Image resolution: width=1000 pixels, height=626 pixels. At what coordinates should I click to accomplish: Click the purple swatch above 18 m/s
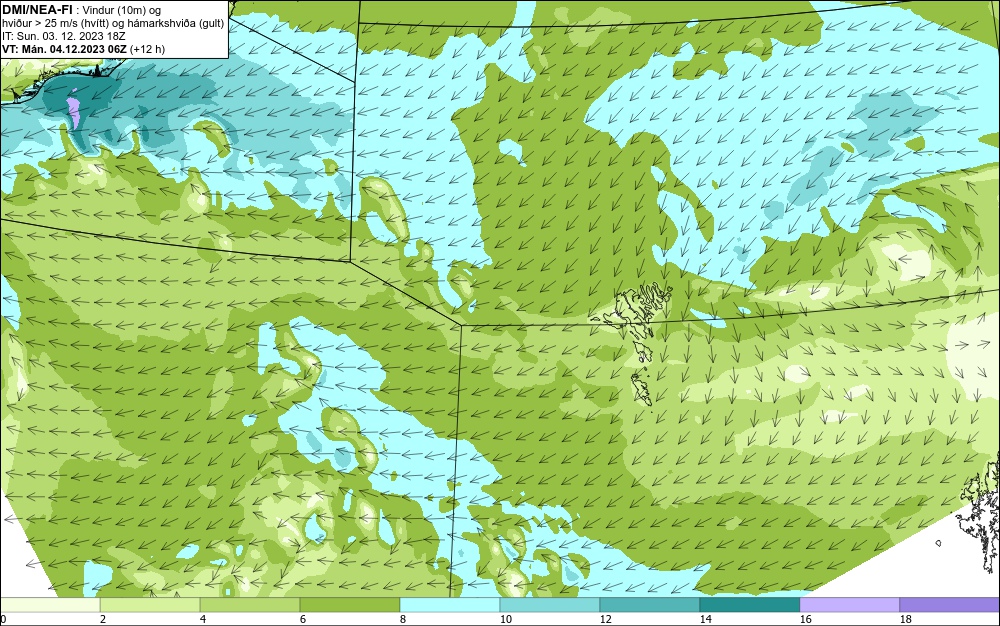(x=950, y=605)
